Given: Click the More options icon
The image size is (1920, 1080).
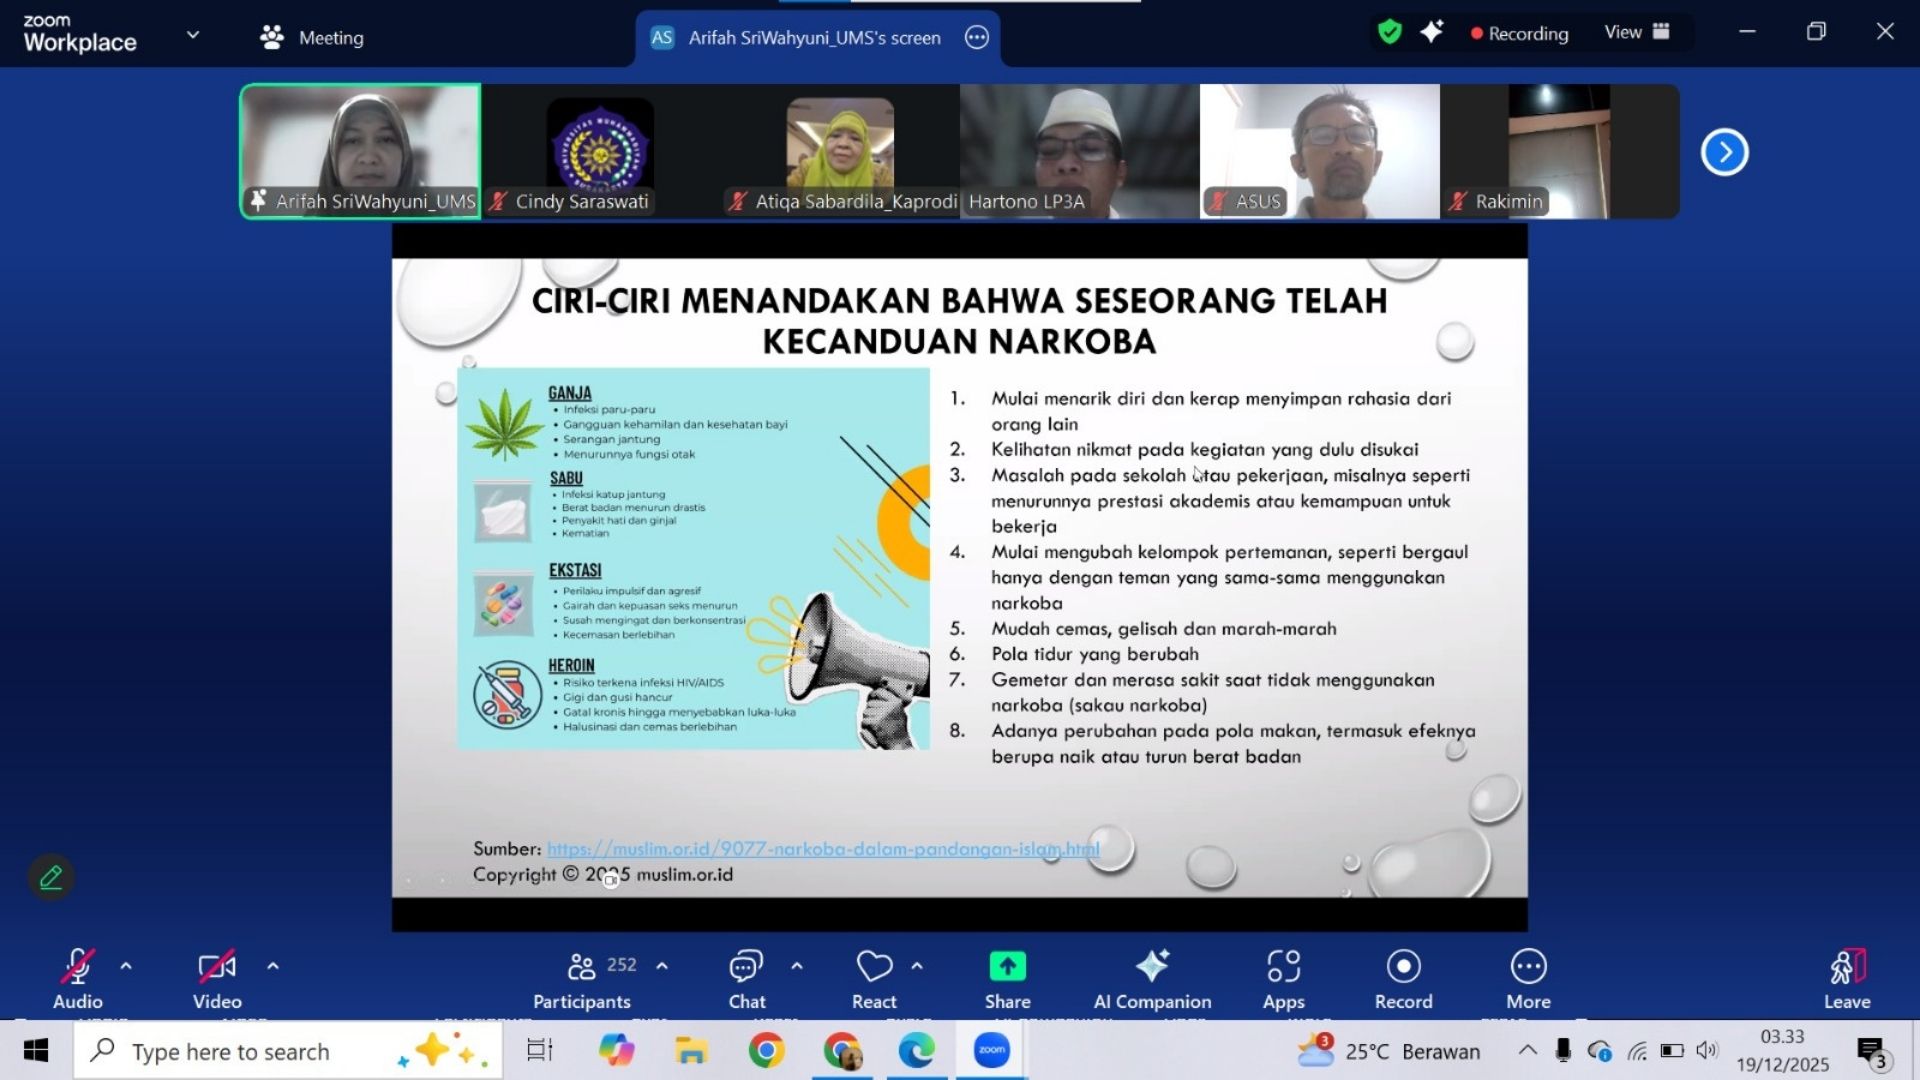Looking at the screenshot, I should tap(1528, 967).
